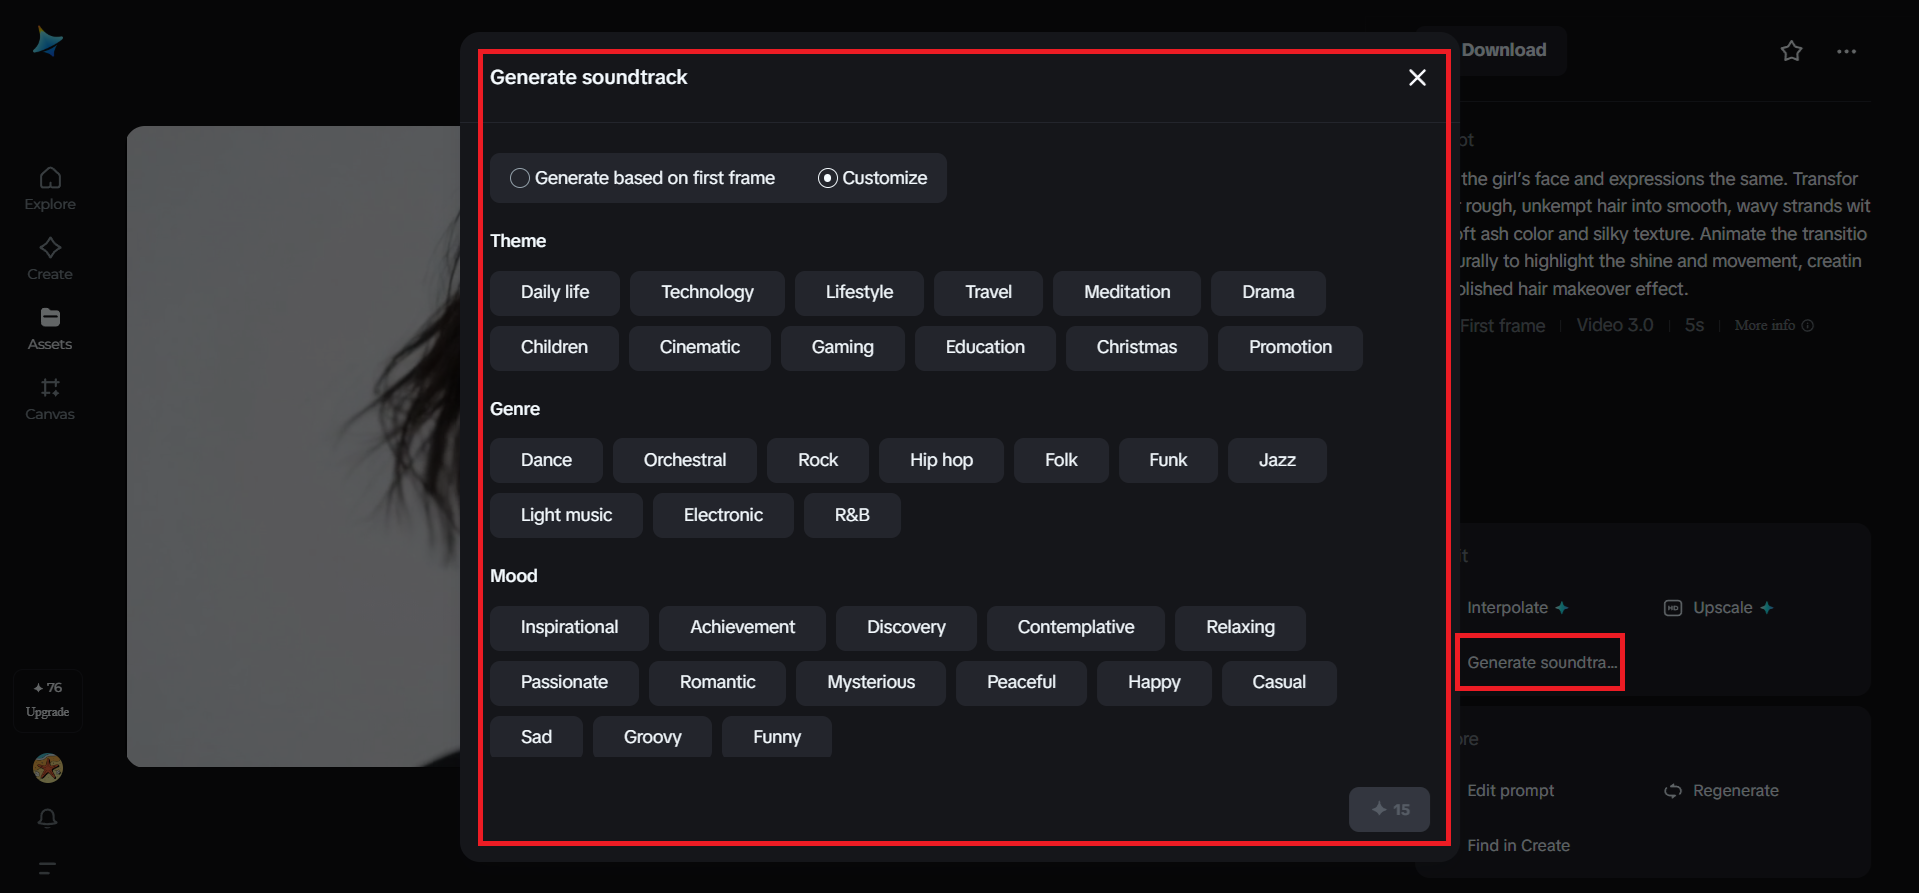Open the Explore page in sidebar
Screen dimensions: 1919x893
pos(50,188)
